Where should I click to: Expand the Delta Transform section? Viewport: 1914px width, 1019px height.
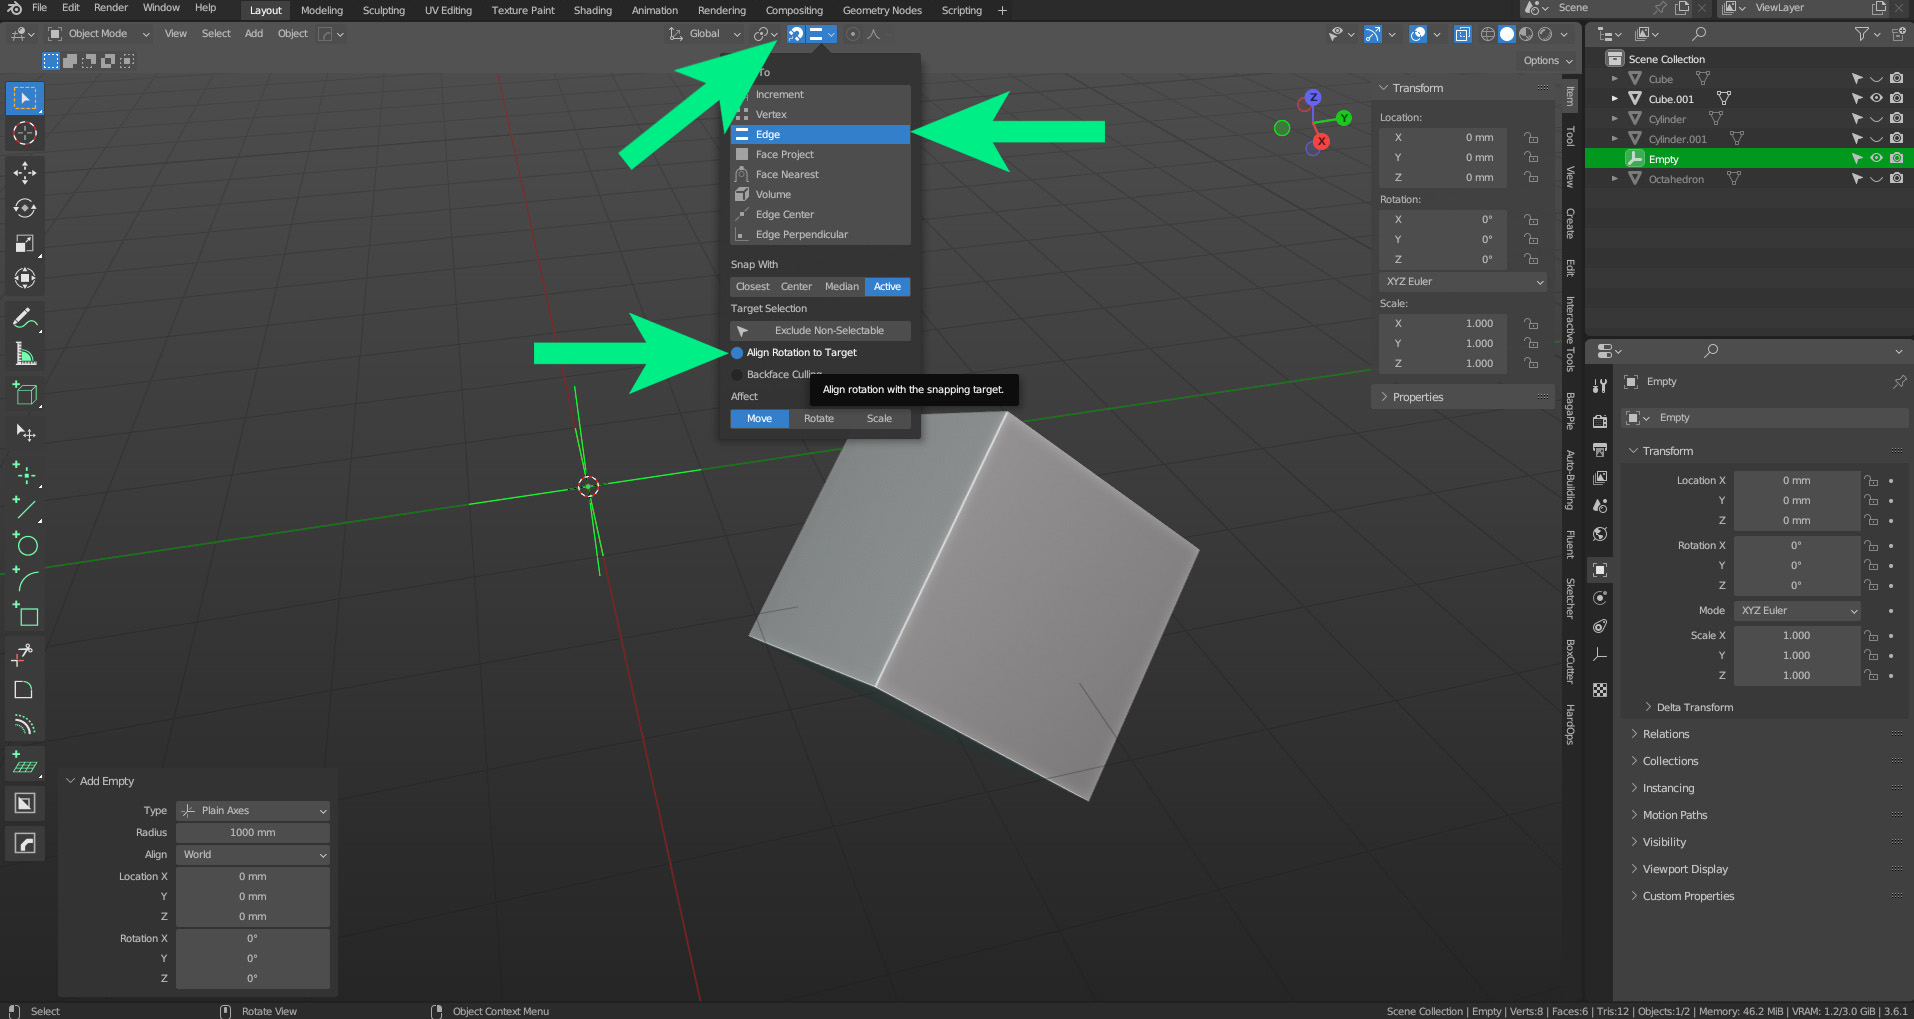(x=1694, y=707)
